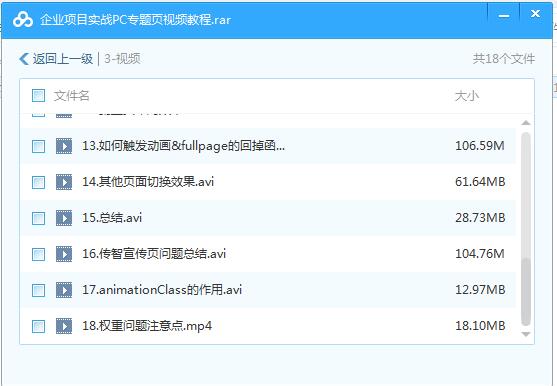Click size value 18.10MB
Viewport: 557px width, 386px height.
[480, 326]
